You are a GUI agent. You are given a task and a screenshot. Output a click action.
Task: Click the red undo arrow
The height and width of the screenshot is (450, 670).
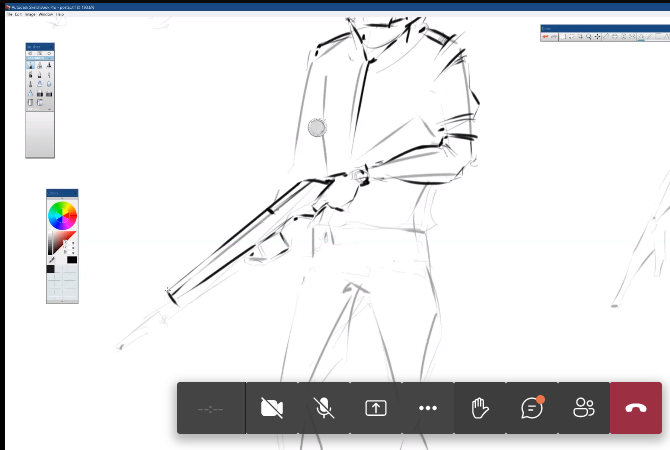[x=547, y=37]
